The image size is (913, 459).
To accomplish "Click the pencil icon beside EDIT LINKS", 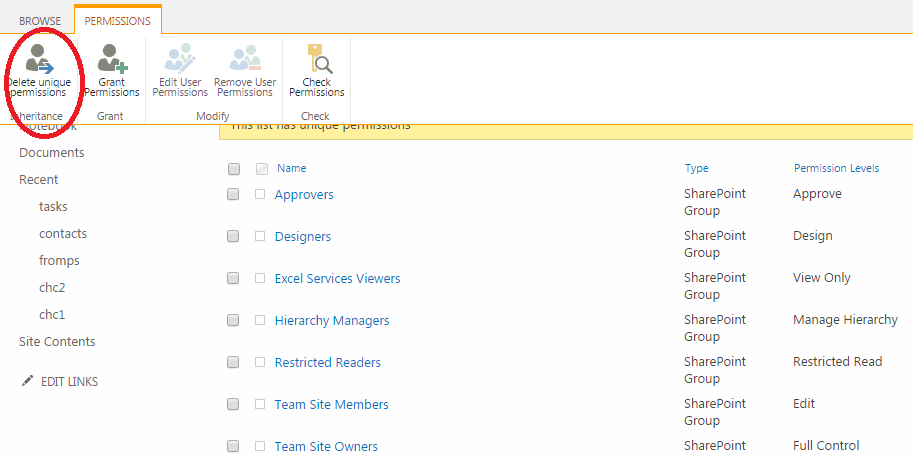I will click(27, 381).
